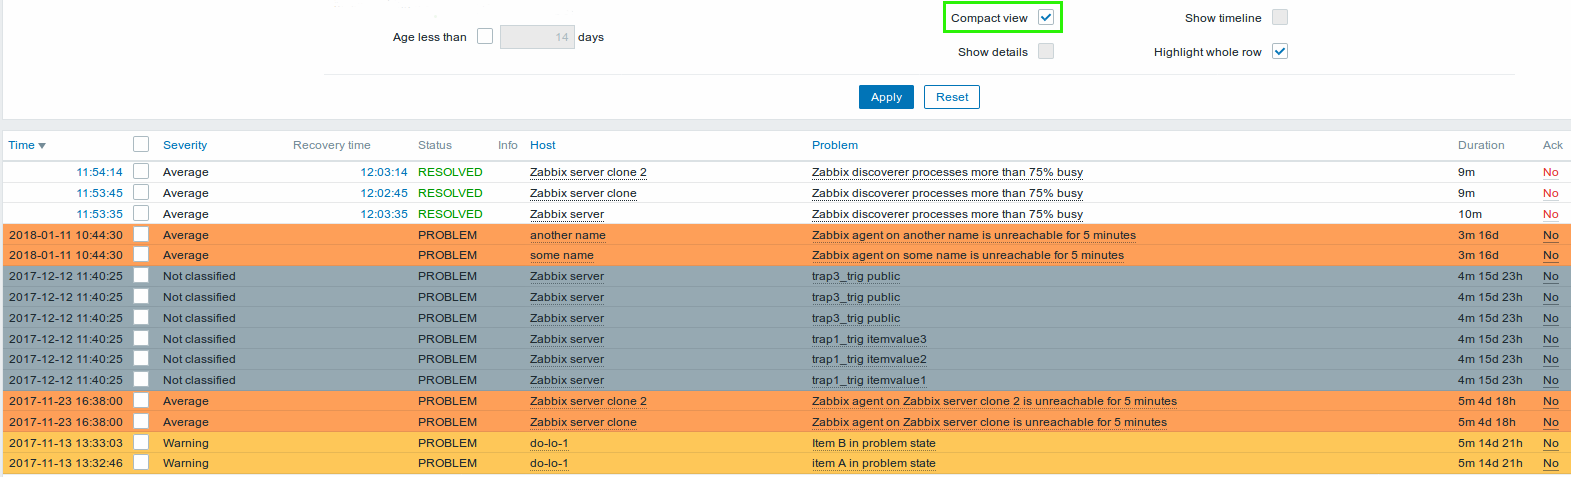
Task: Select the row checkbox for 11:54:14 problem
Action: click(141, 171)
